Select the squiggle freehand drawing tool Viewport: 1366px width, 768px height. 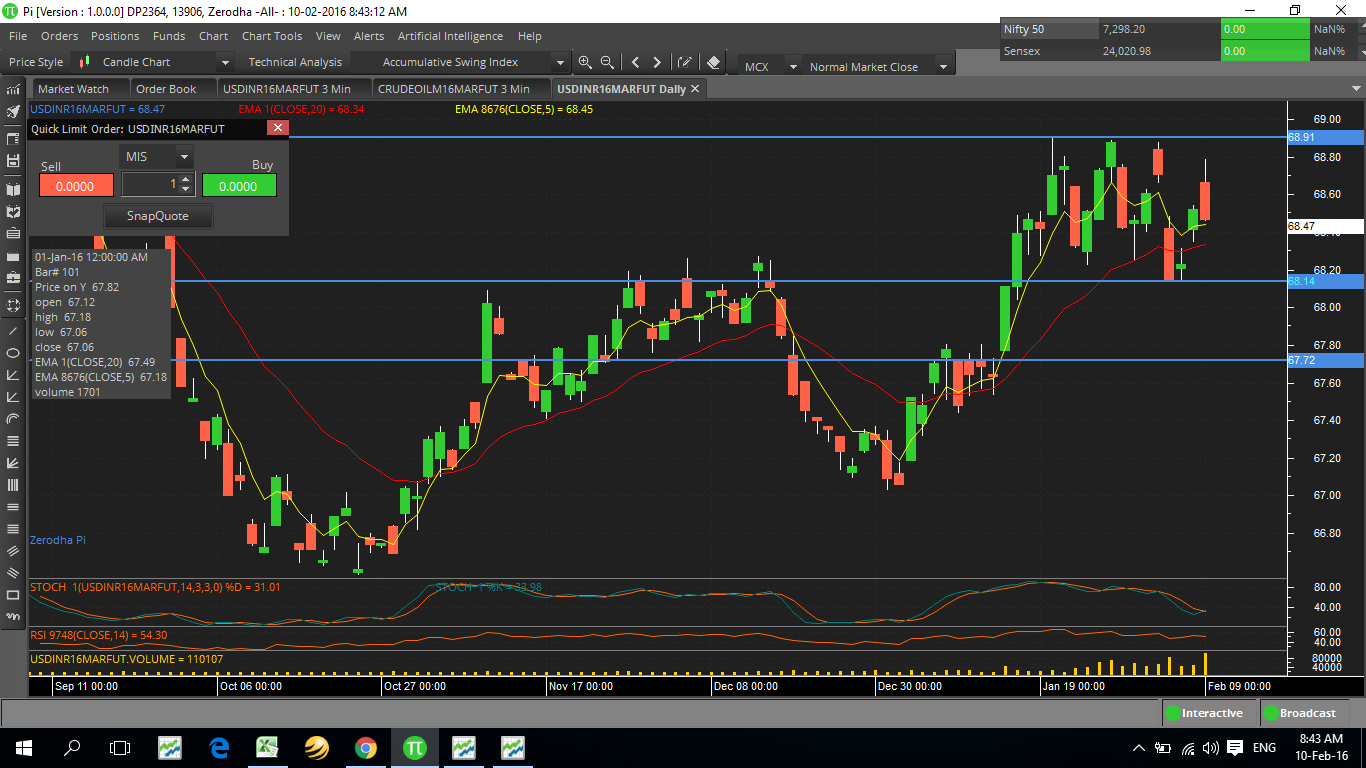pyautogui.click(x=13, y=617)
